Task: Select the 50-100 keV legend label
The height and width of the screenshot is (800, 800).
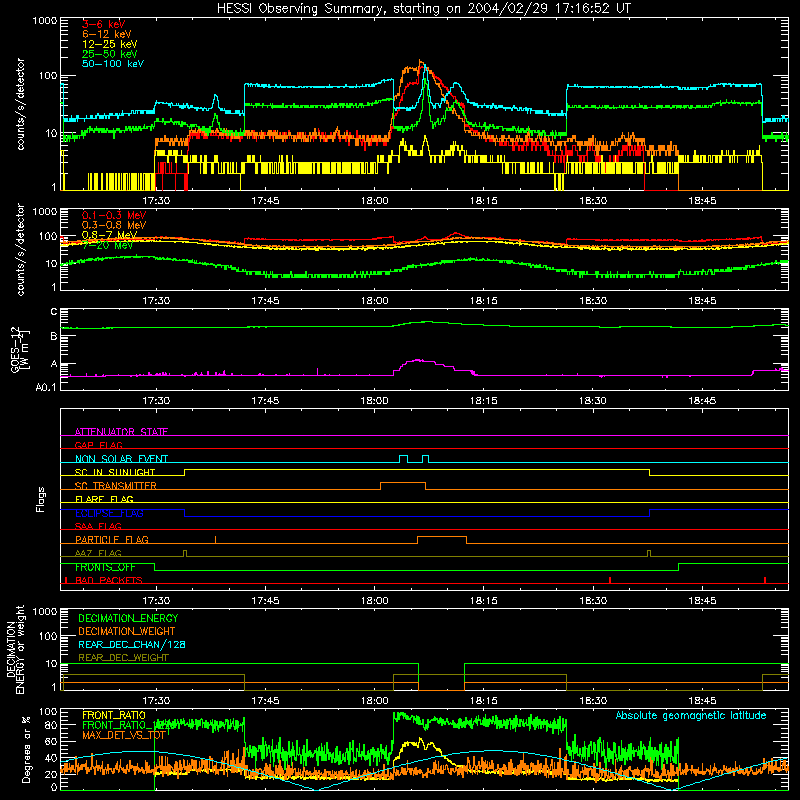Action: point(113,63)
